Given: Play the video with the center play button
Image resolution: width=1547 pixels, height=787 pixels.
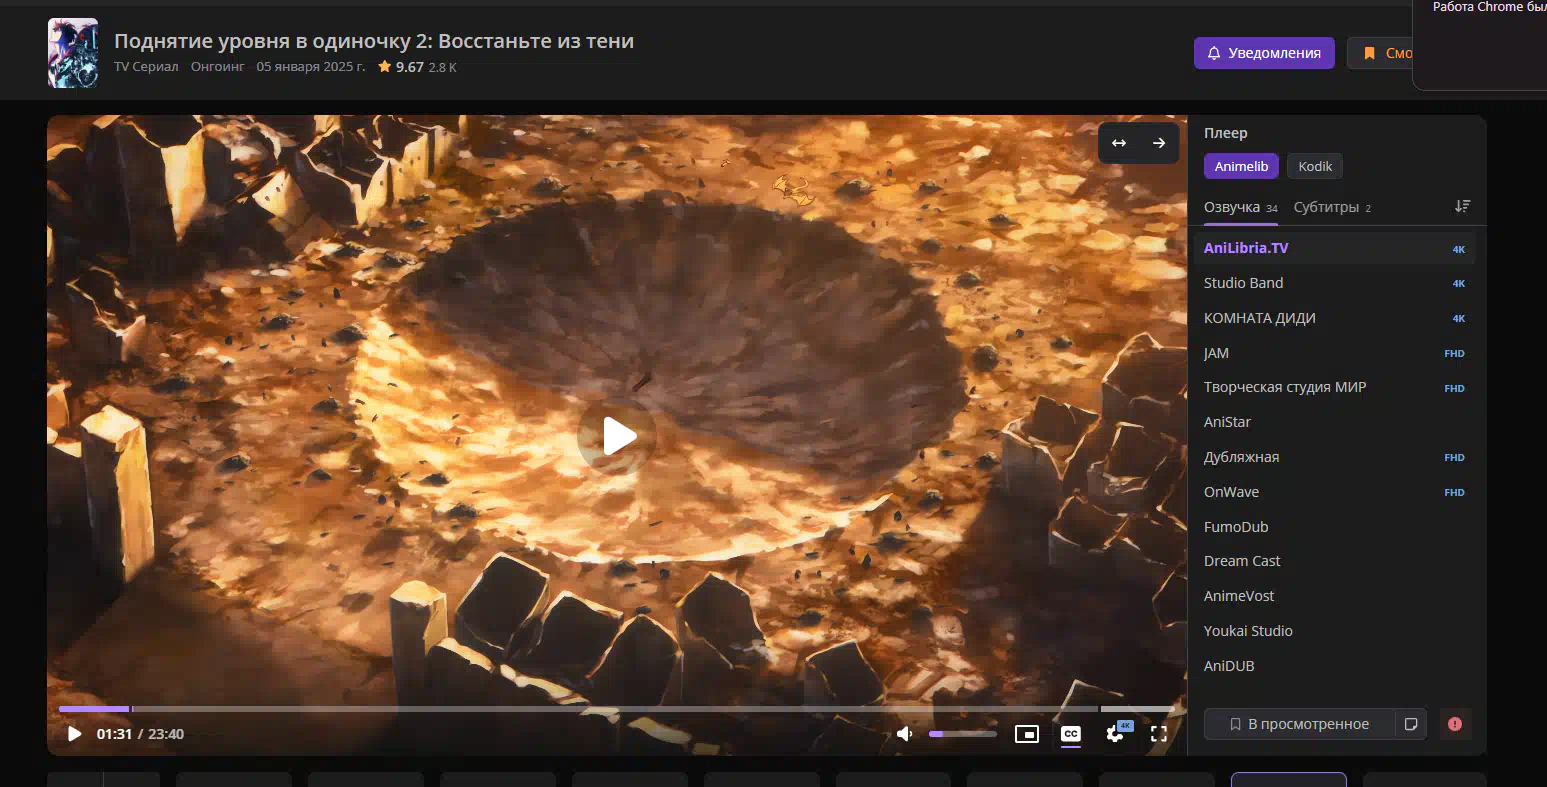Looking at the screenshot, I should pos(617,436).
